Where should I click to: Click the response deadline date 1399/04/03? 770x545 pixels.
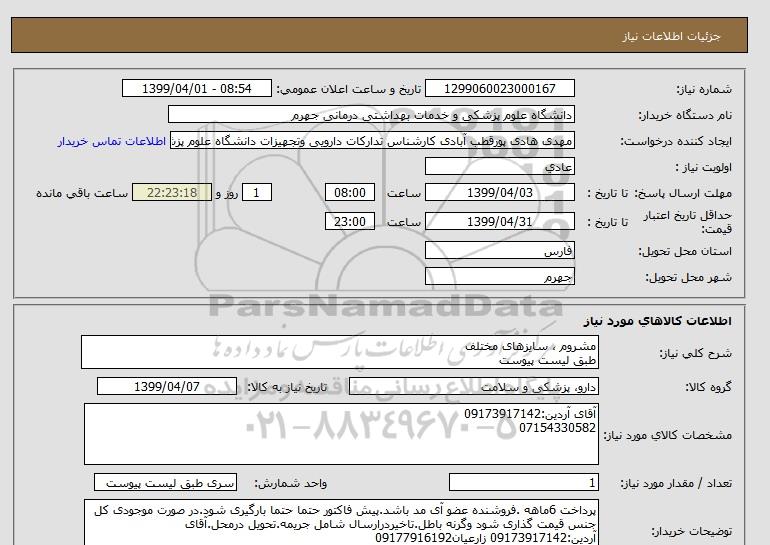tap(499, 192)
